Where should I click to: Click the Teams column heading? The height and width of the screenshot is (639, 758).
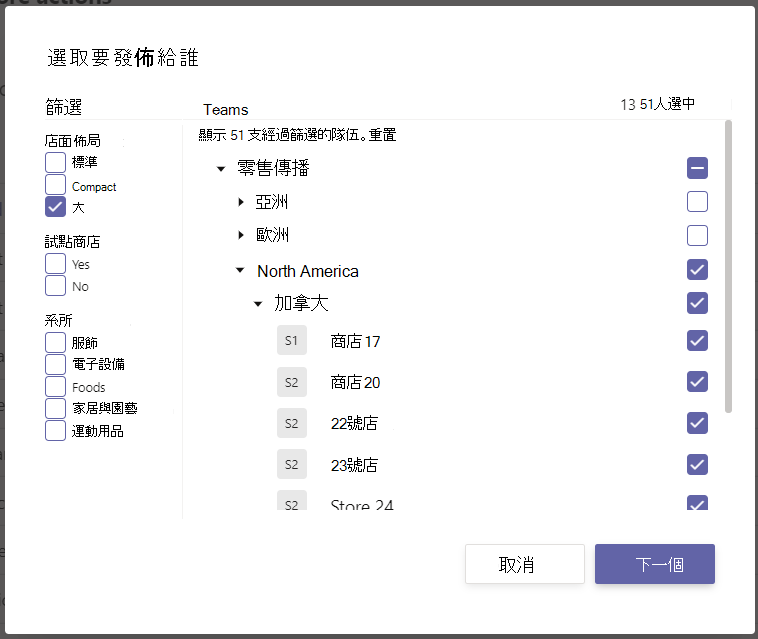[225, 110]
